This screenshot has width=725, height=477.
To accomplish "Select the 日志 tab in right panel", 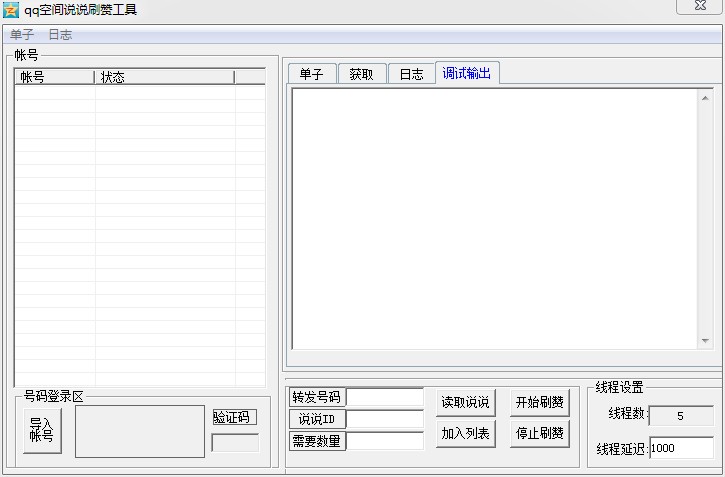I will (x=411, y=74).
